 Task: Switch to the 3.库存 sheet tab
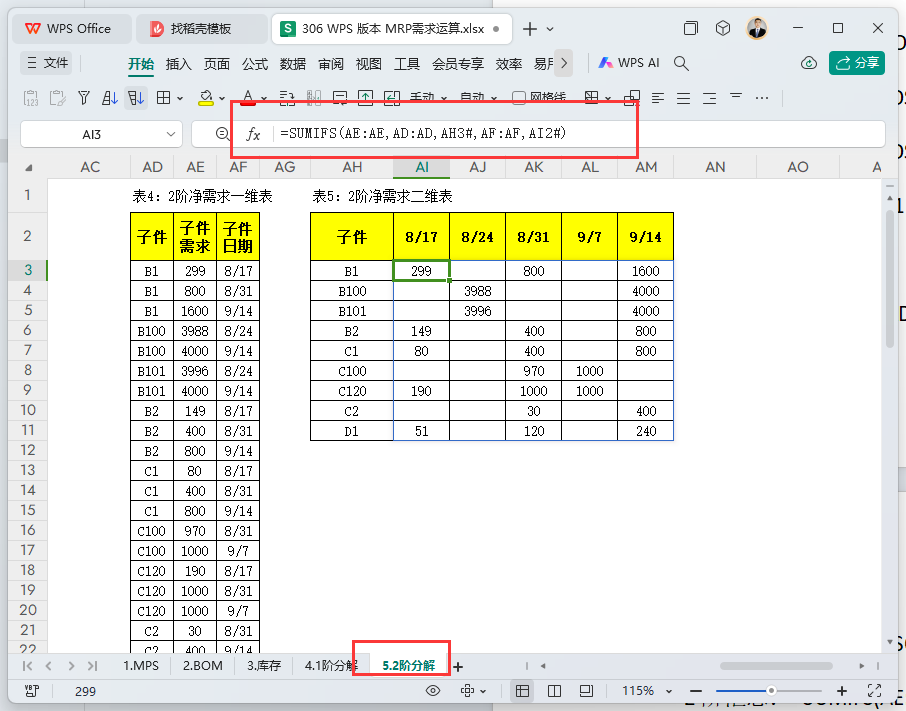pyautogui.click(x=264, y=666)
